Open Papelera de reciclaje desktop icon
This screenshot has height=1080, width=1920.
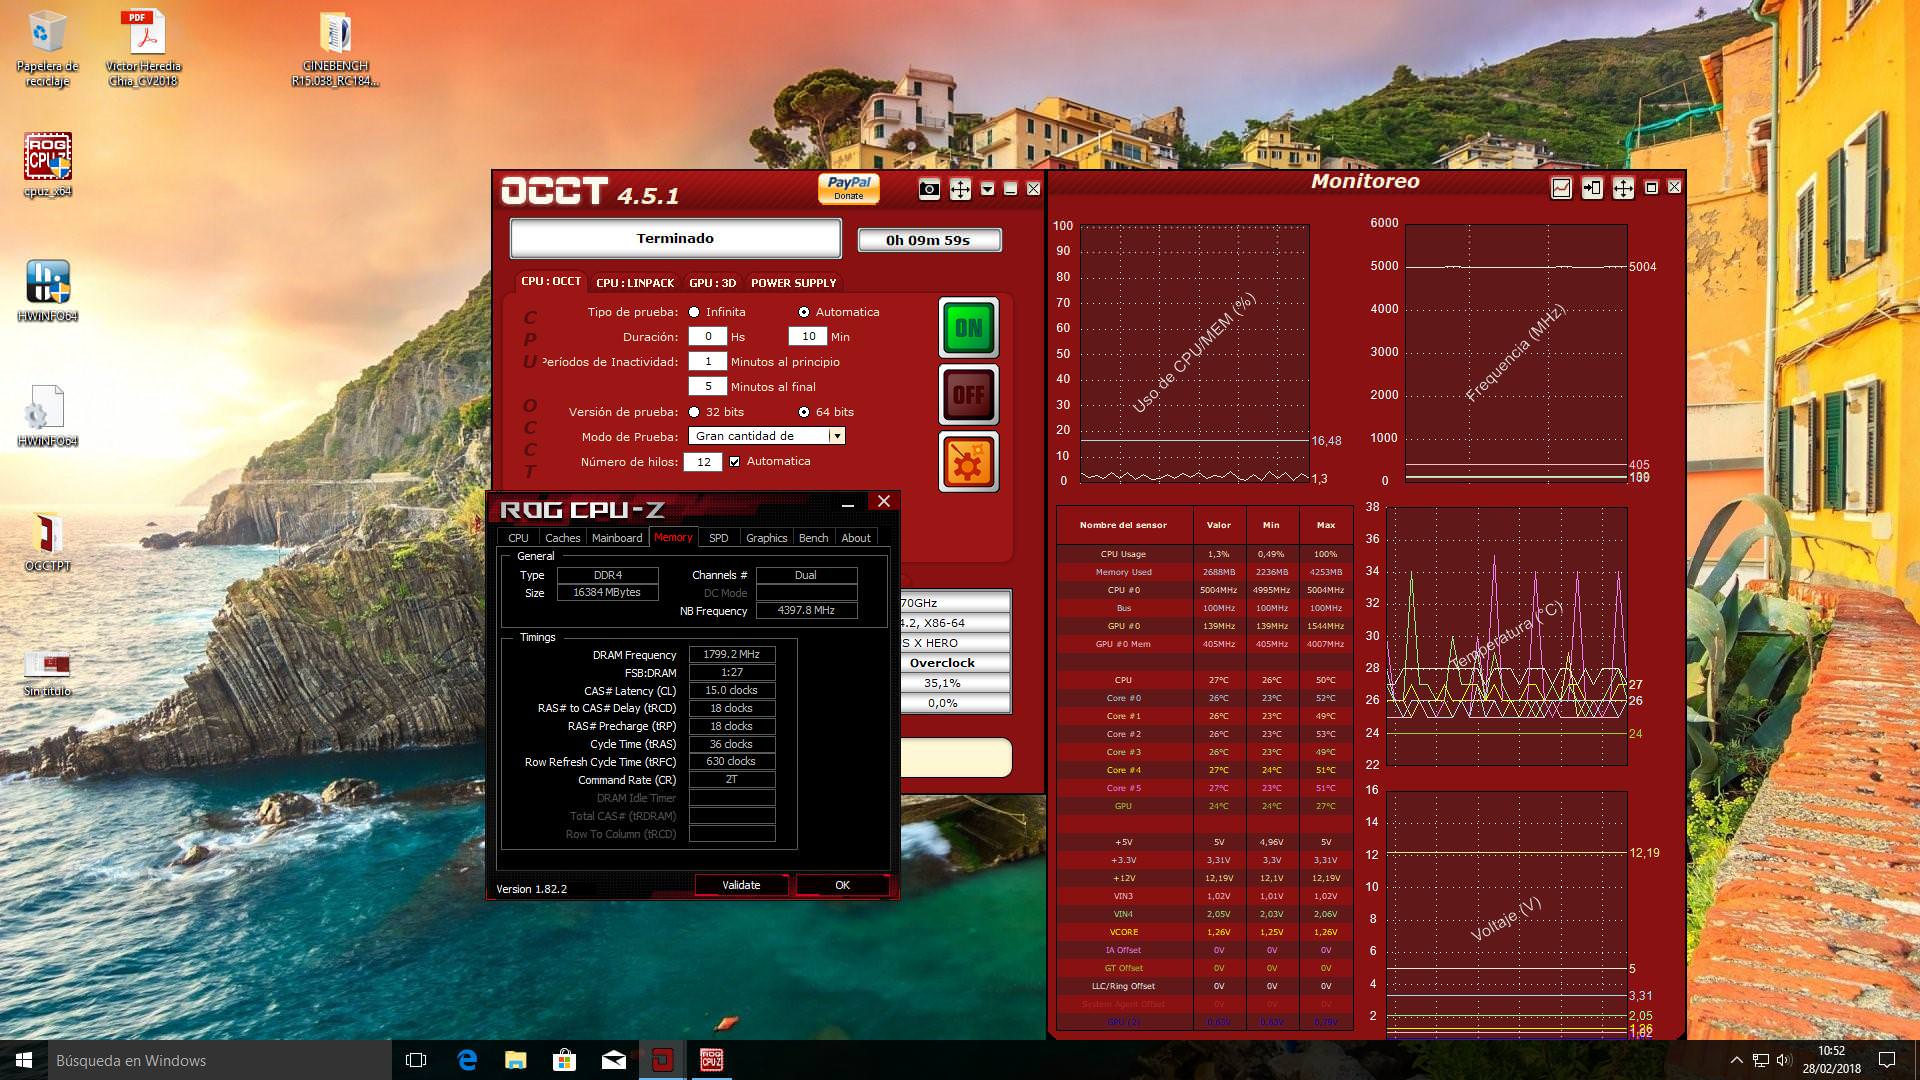(47, 50)
